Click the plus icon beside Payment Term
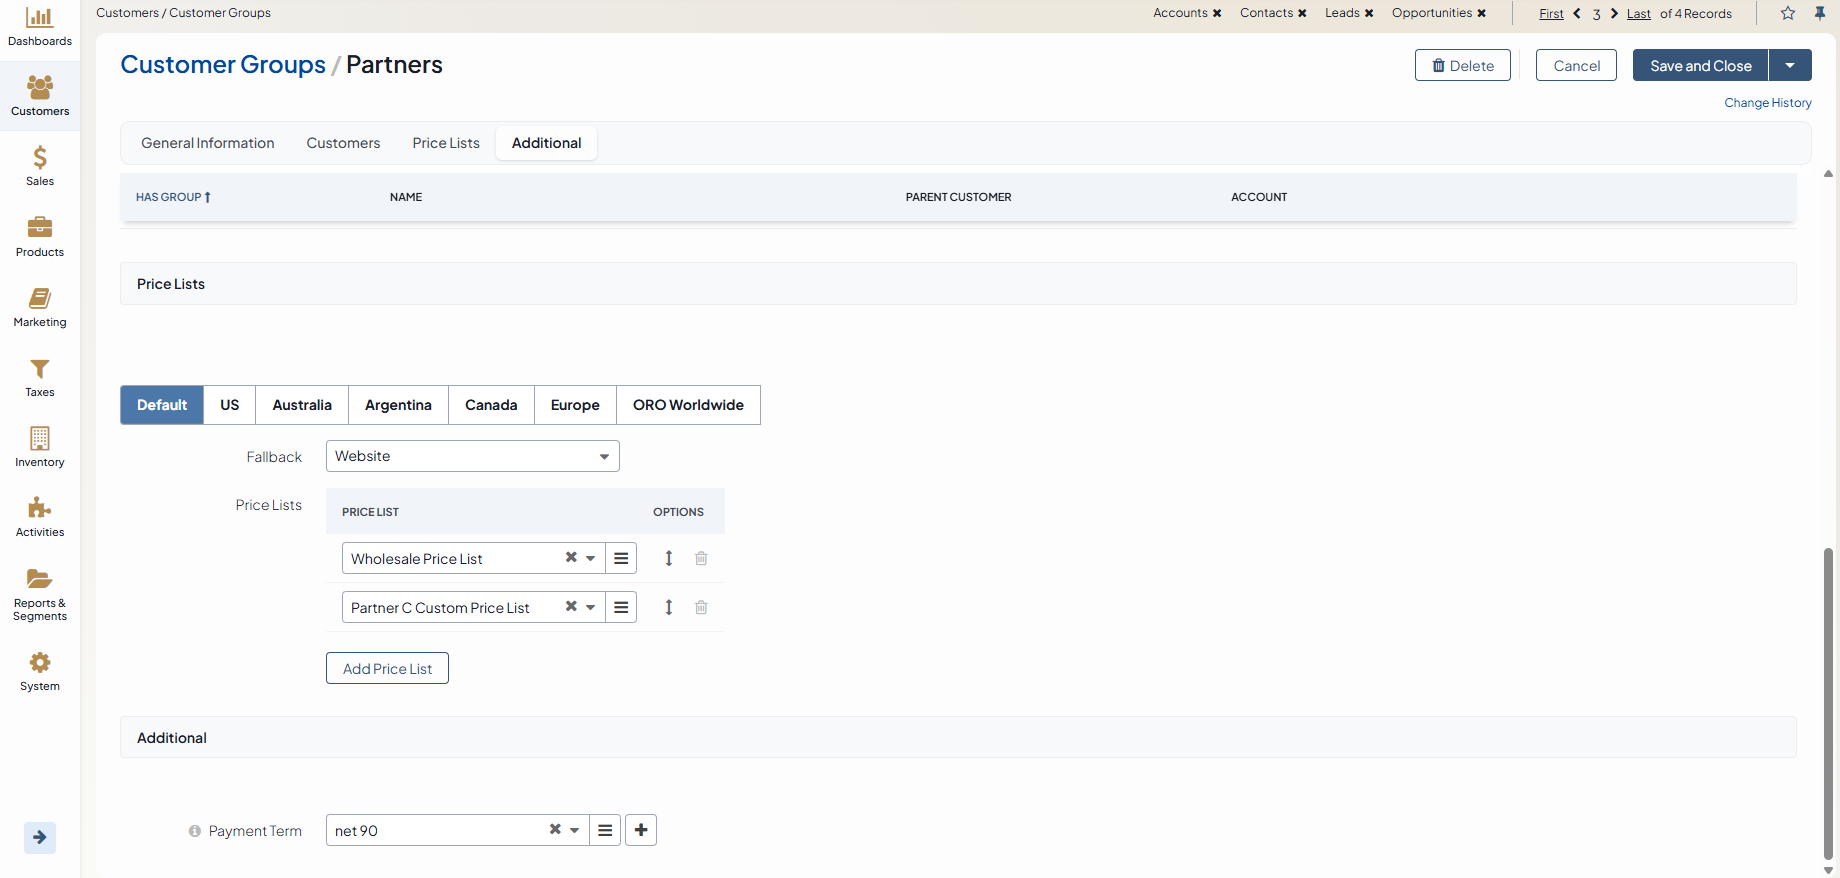The height and width of the screenshot is (878, 1840). 641,830
